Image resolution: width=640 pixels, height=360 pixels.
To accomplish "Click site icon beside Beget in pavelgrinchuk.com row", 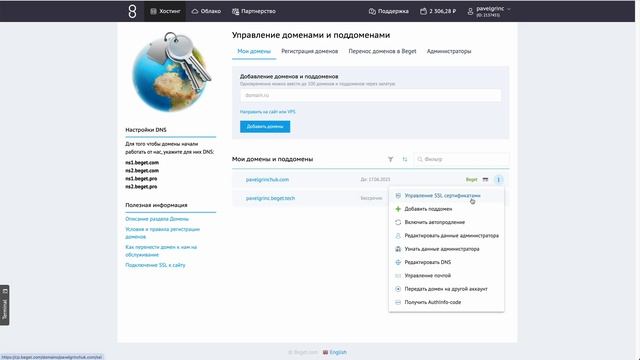I will pos(485,180).
